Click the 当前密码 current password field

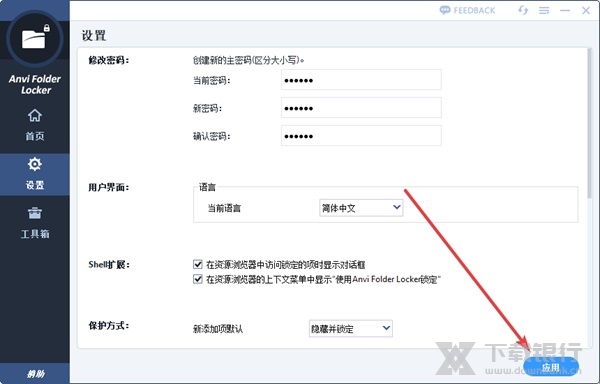361,80
